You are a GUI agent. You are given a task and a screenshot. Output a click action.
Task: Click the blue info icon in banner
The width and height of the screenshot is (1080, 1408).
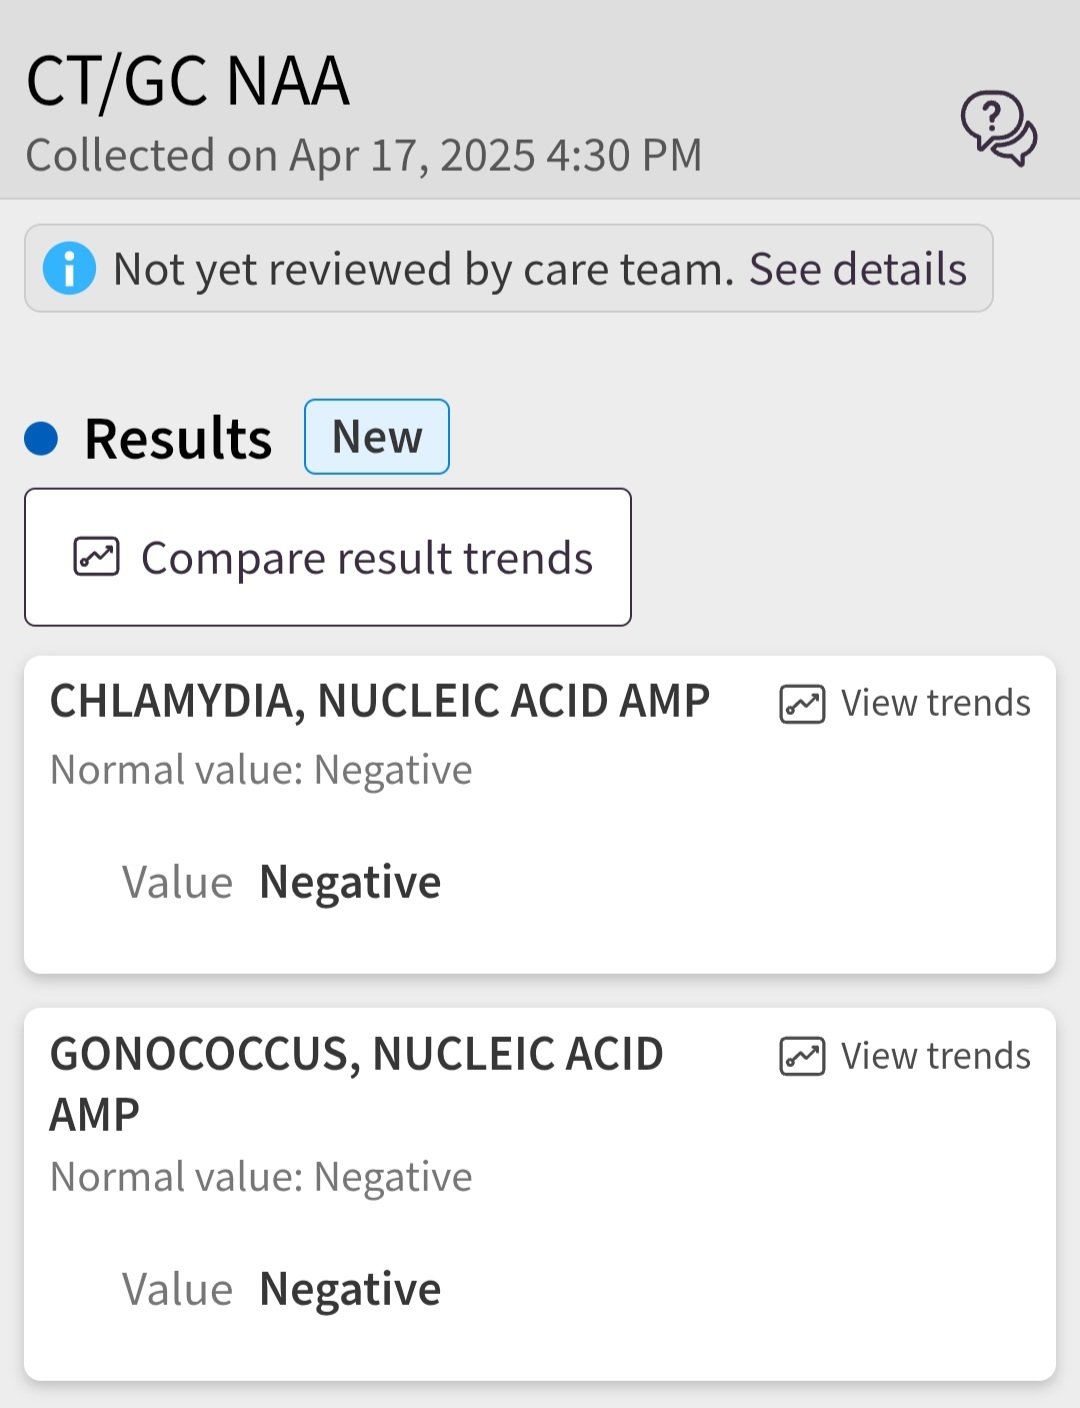click(69, 269)
